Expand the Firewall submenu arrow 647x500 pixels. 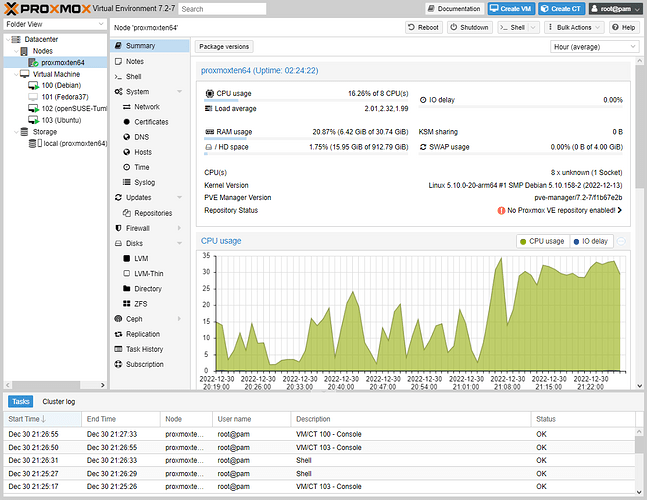click(179, 228)
